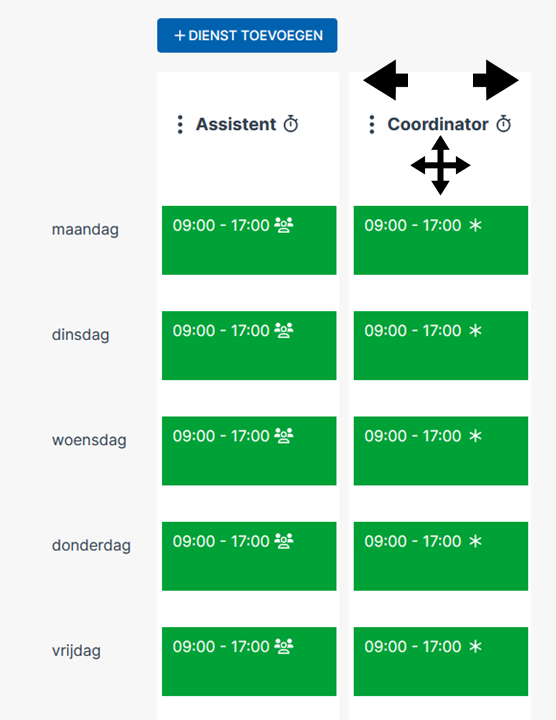Click the stopwatch icon next to Coordinator
556x720 pixels.
pyautogui.click(x=504, y=124)
